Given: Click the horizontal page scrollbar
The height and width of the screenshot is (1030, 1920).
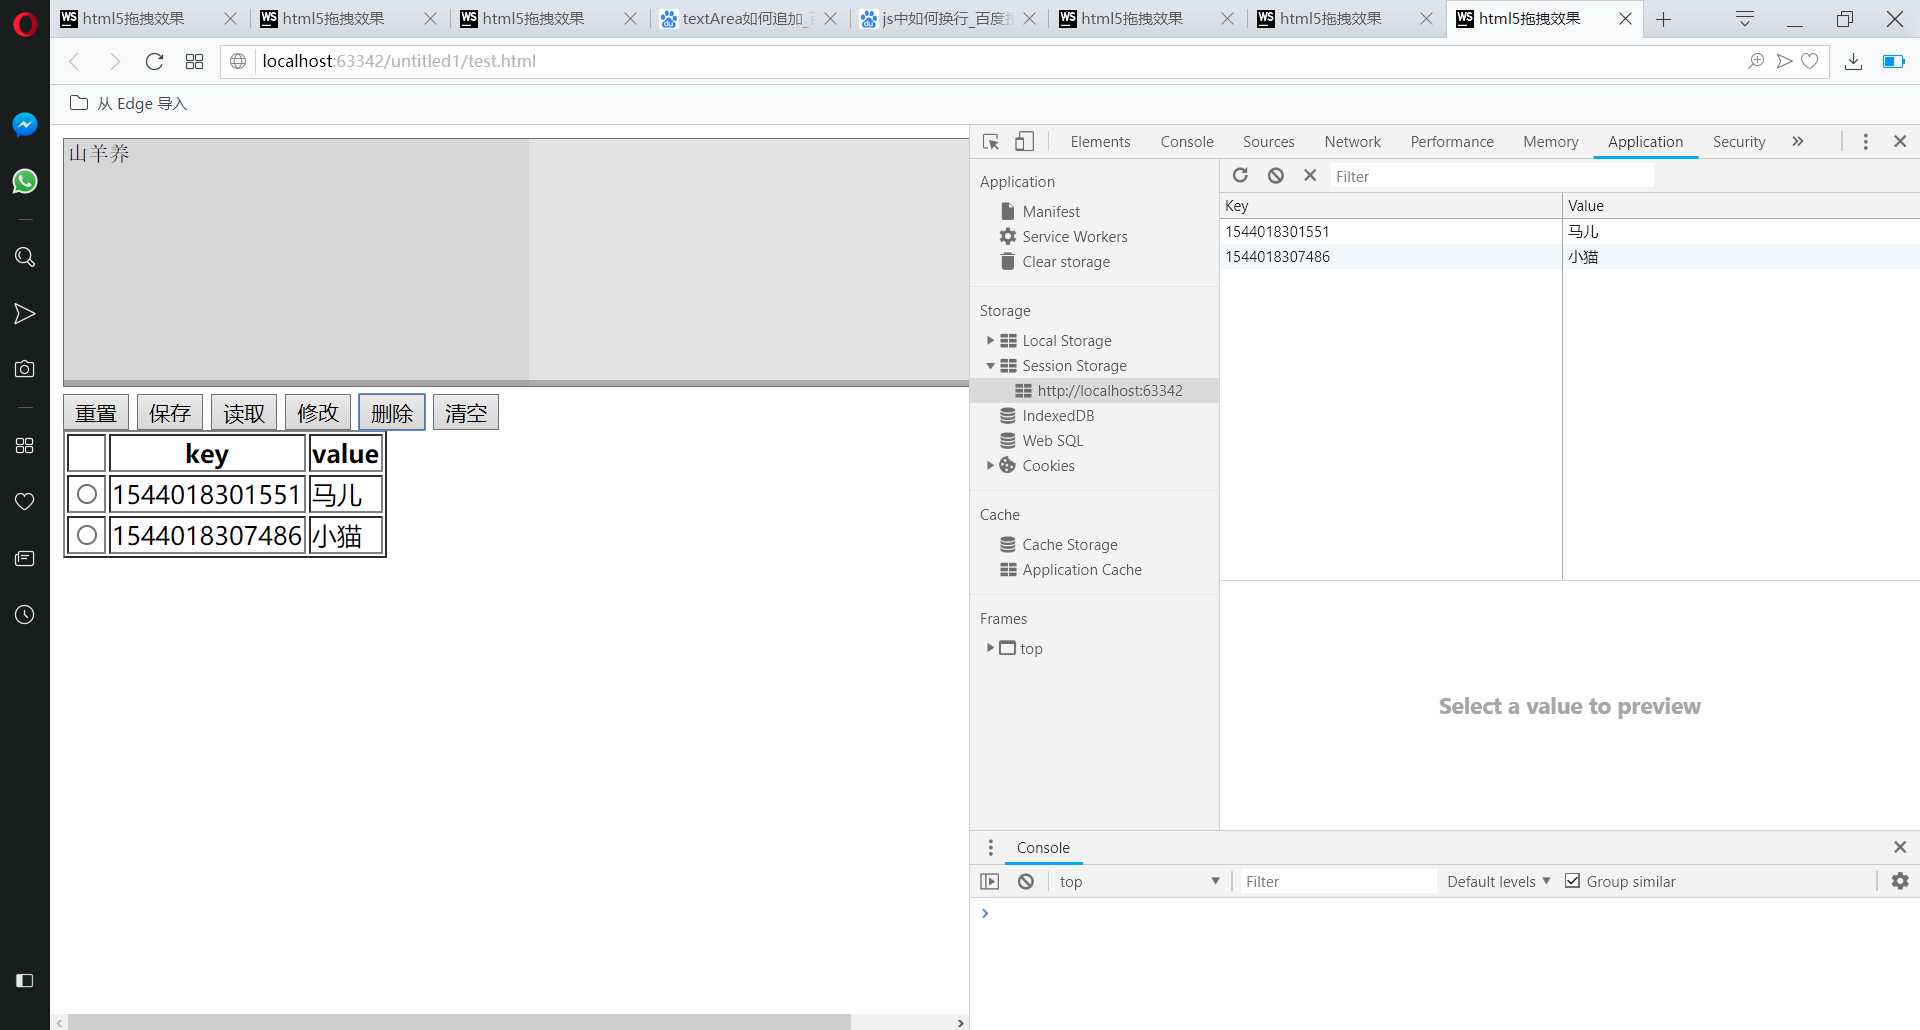Looking at the screenshot, I should 459,1022.
